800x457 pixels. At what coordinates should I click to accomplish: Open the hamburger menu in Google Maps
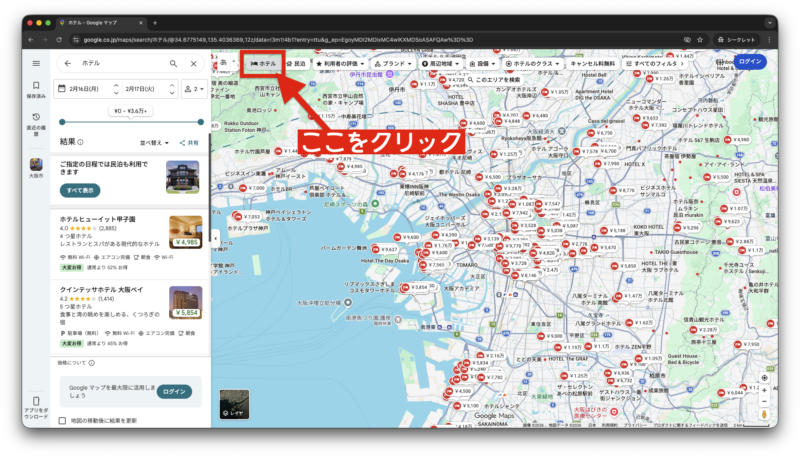pos(36,63)
